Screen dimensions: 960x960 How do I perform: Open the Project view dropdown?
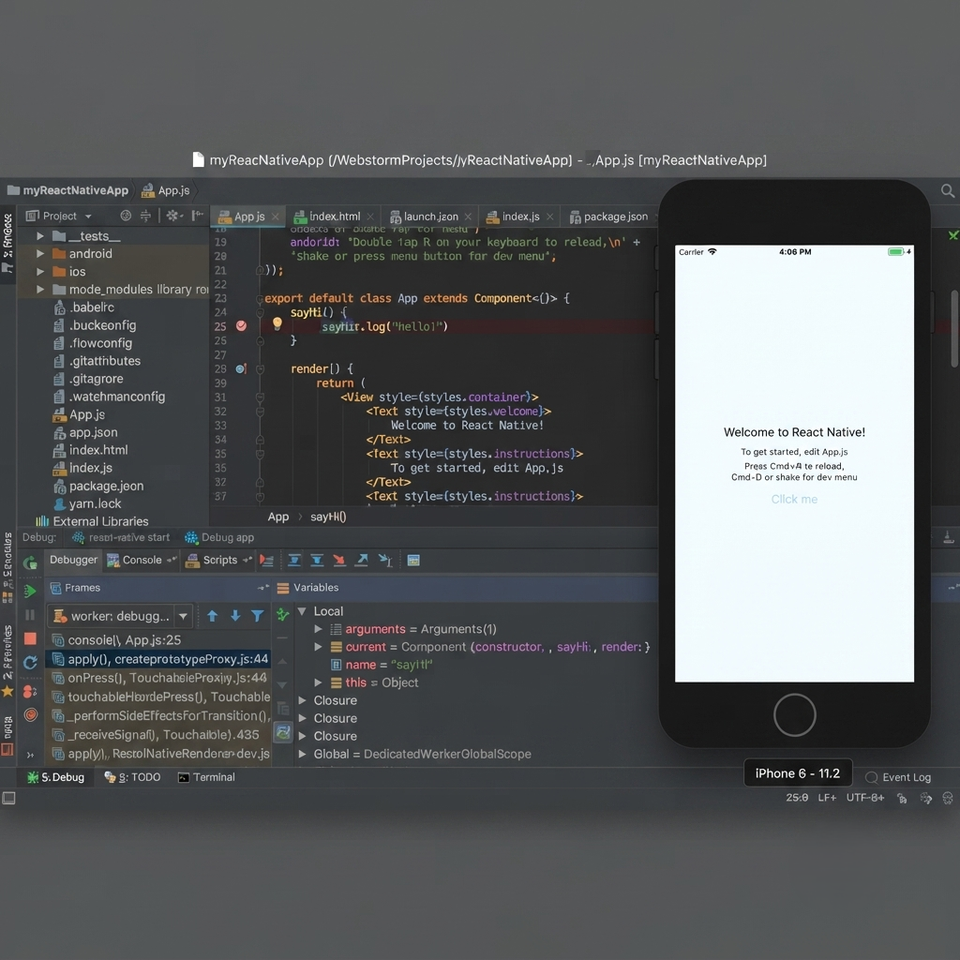click(59, 216)
